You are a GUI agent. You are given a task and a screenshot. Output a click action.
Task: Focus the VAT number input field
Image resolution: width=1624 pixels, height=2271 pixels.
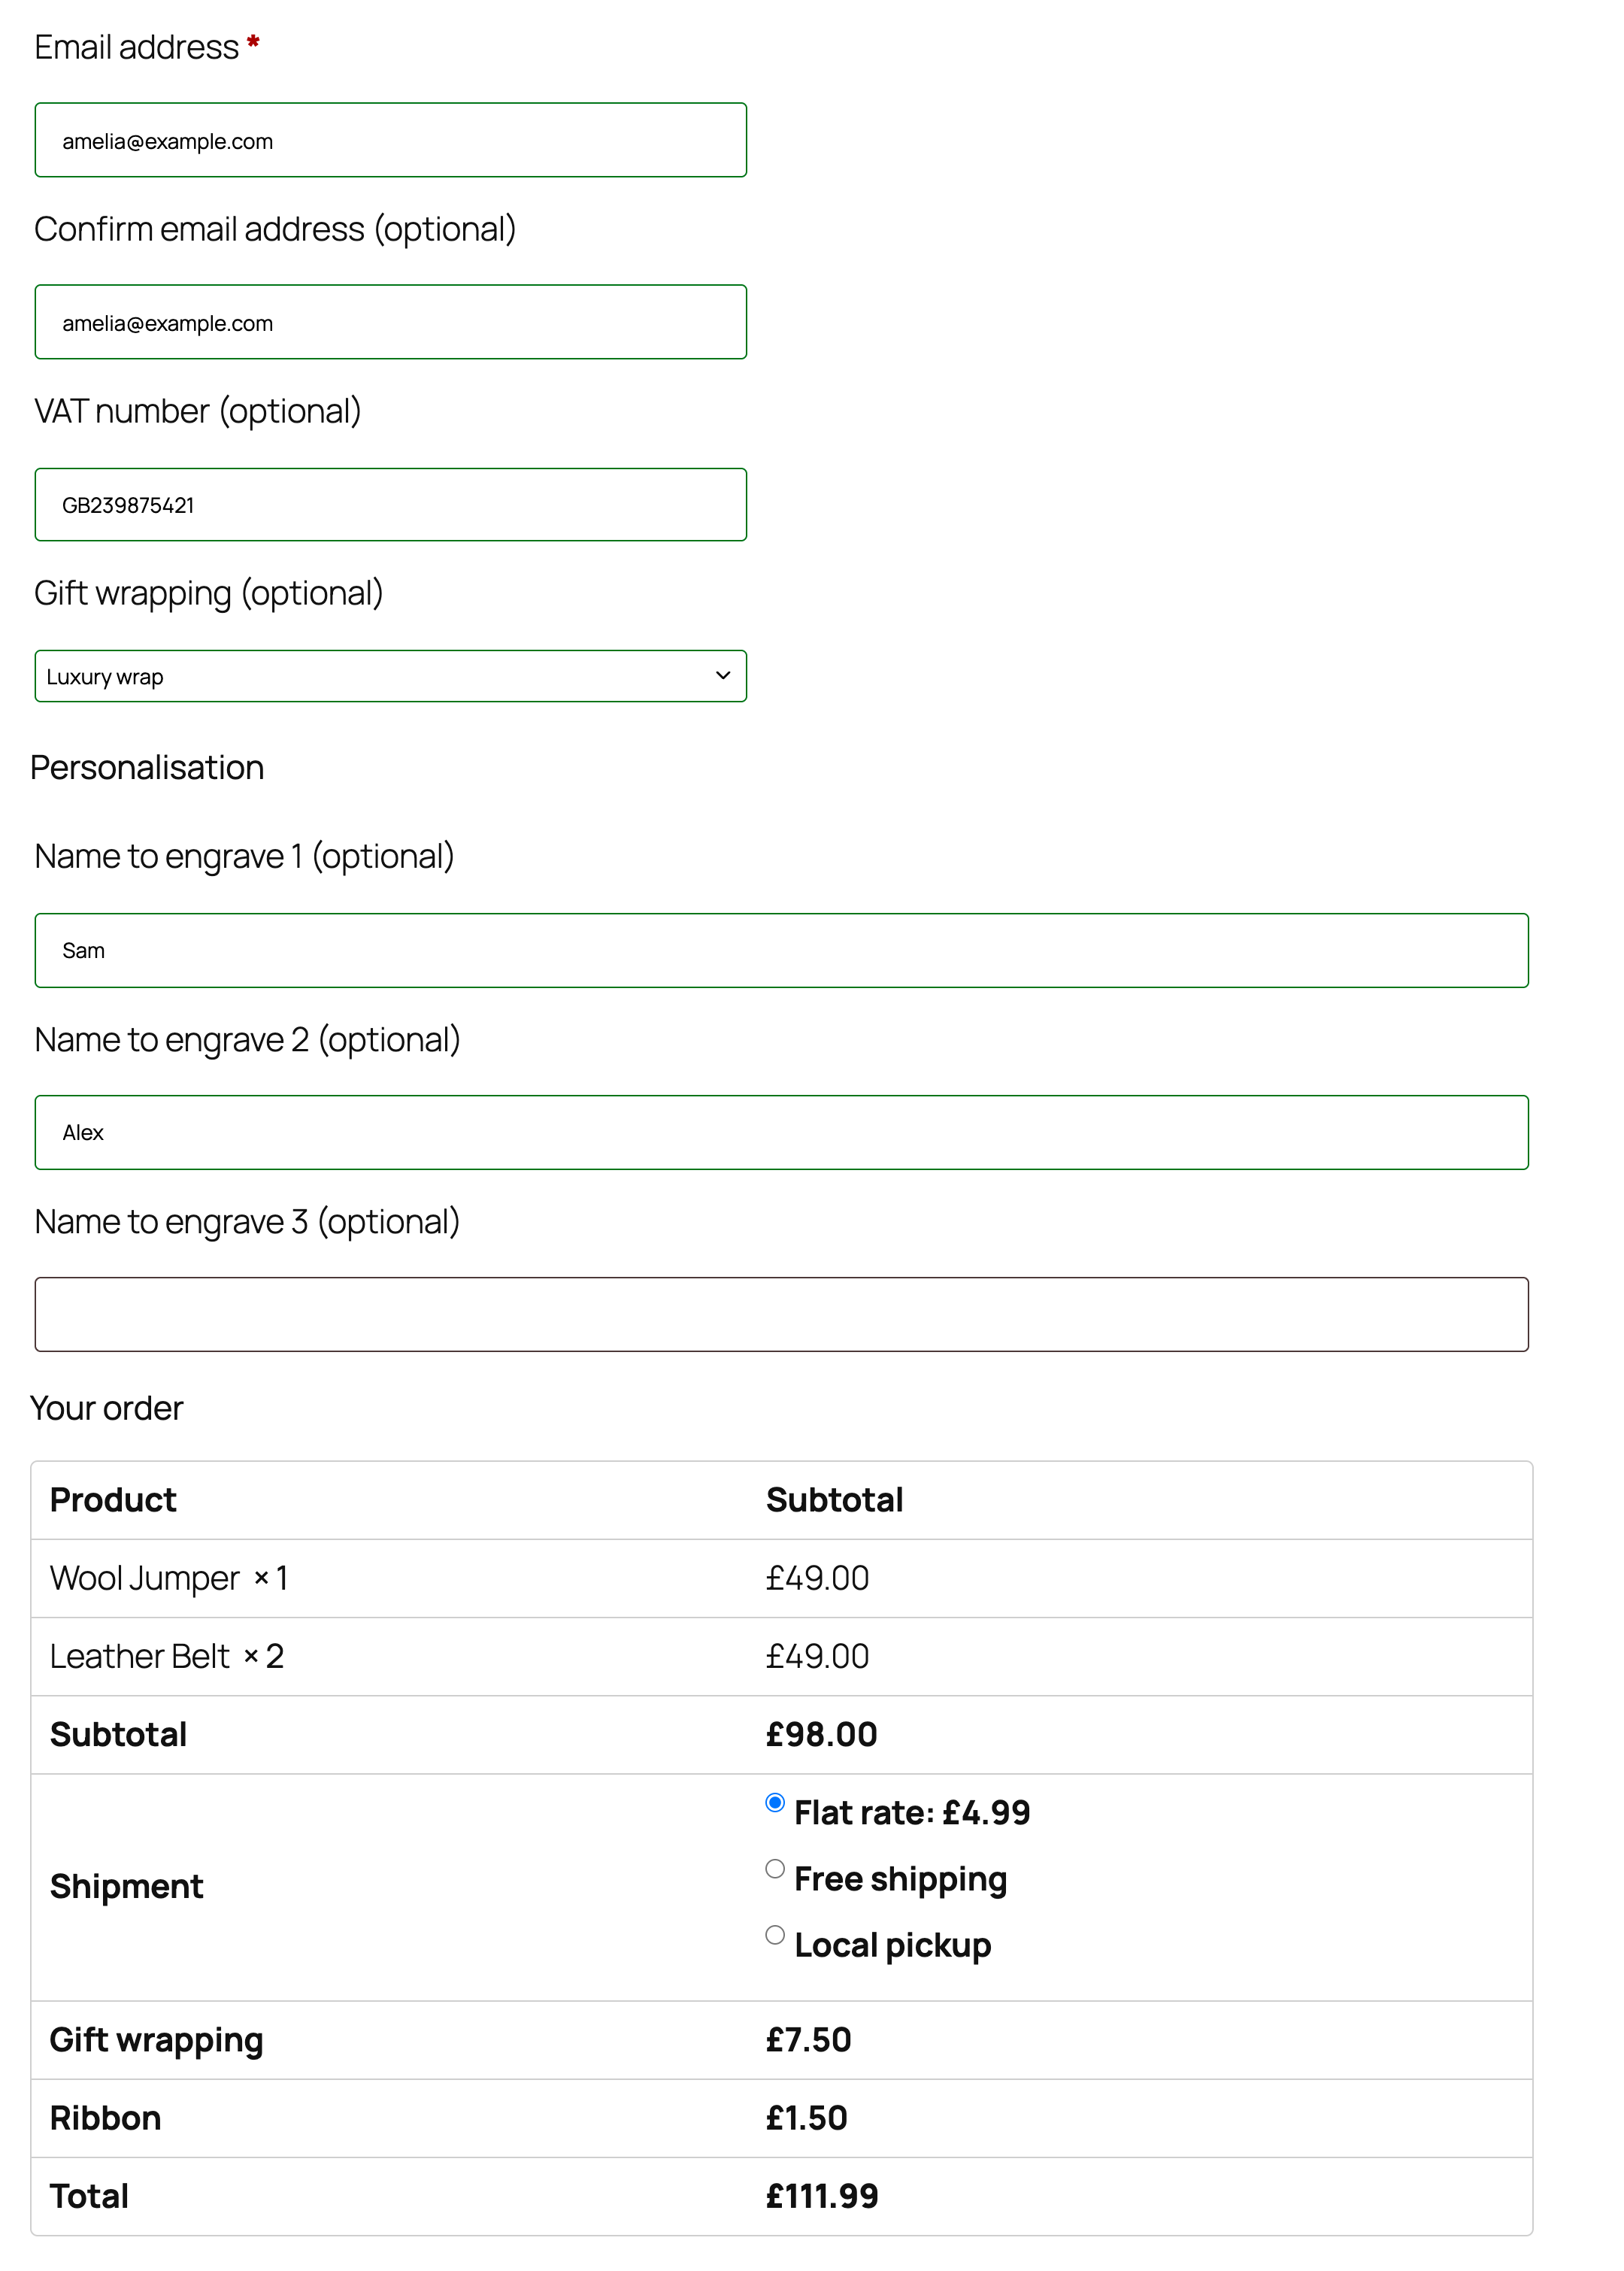click(x=390, y=504)
